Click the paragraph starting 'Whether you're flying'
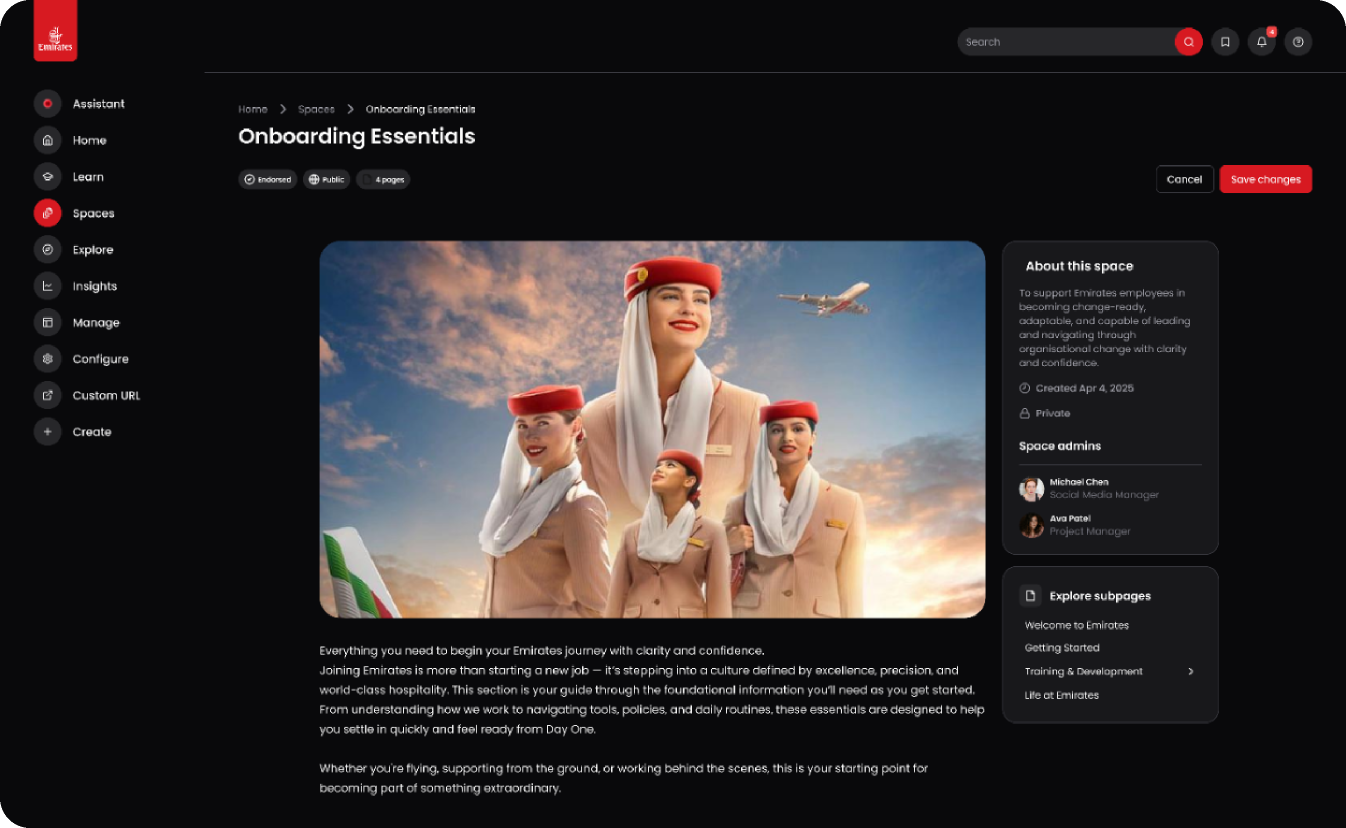The height and width of the screenshot is (828, 1346). (x=624, y=778)
